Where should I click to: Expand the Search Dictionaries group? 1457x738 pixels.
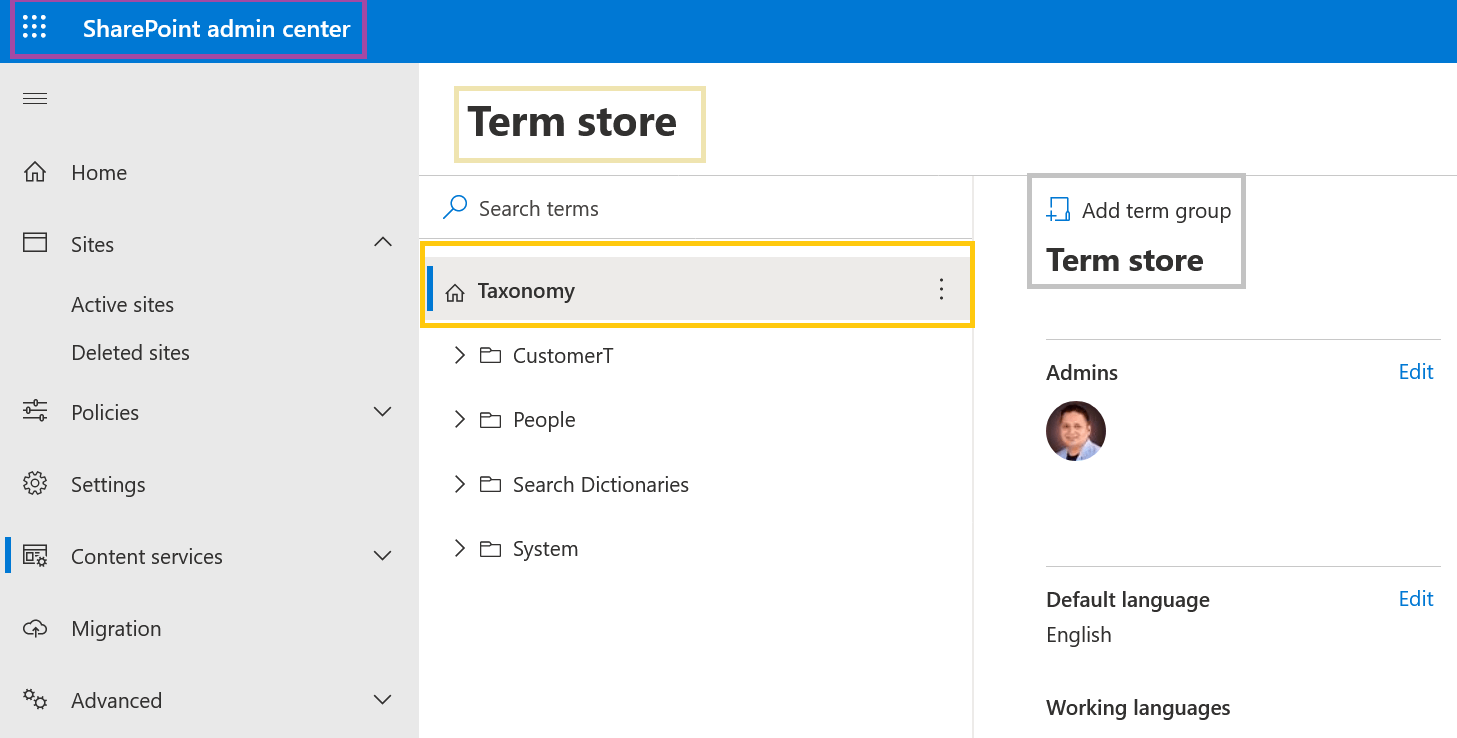point(460,484)
